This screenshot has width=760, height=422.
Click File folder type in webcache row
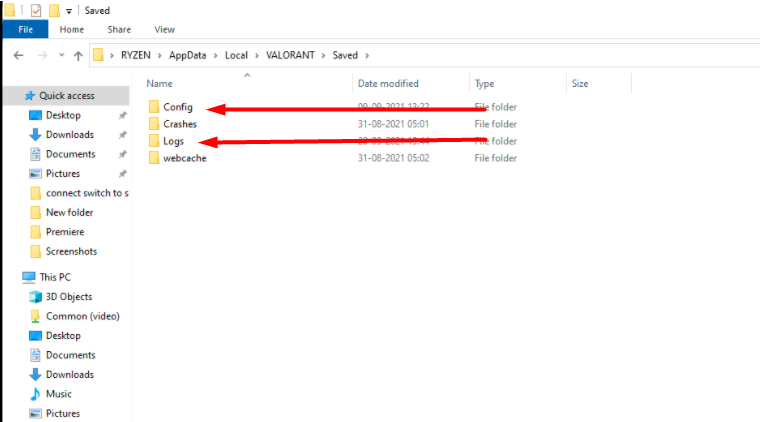pos(495,158)
